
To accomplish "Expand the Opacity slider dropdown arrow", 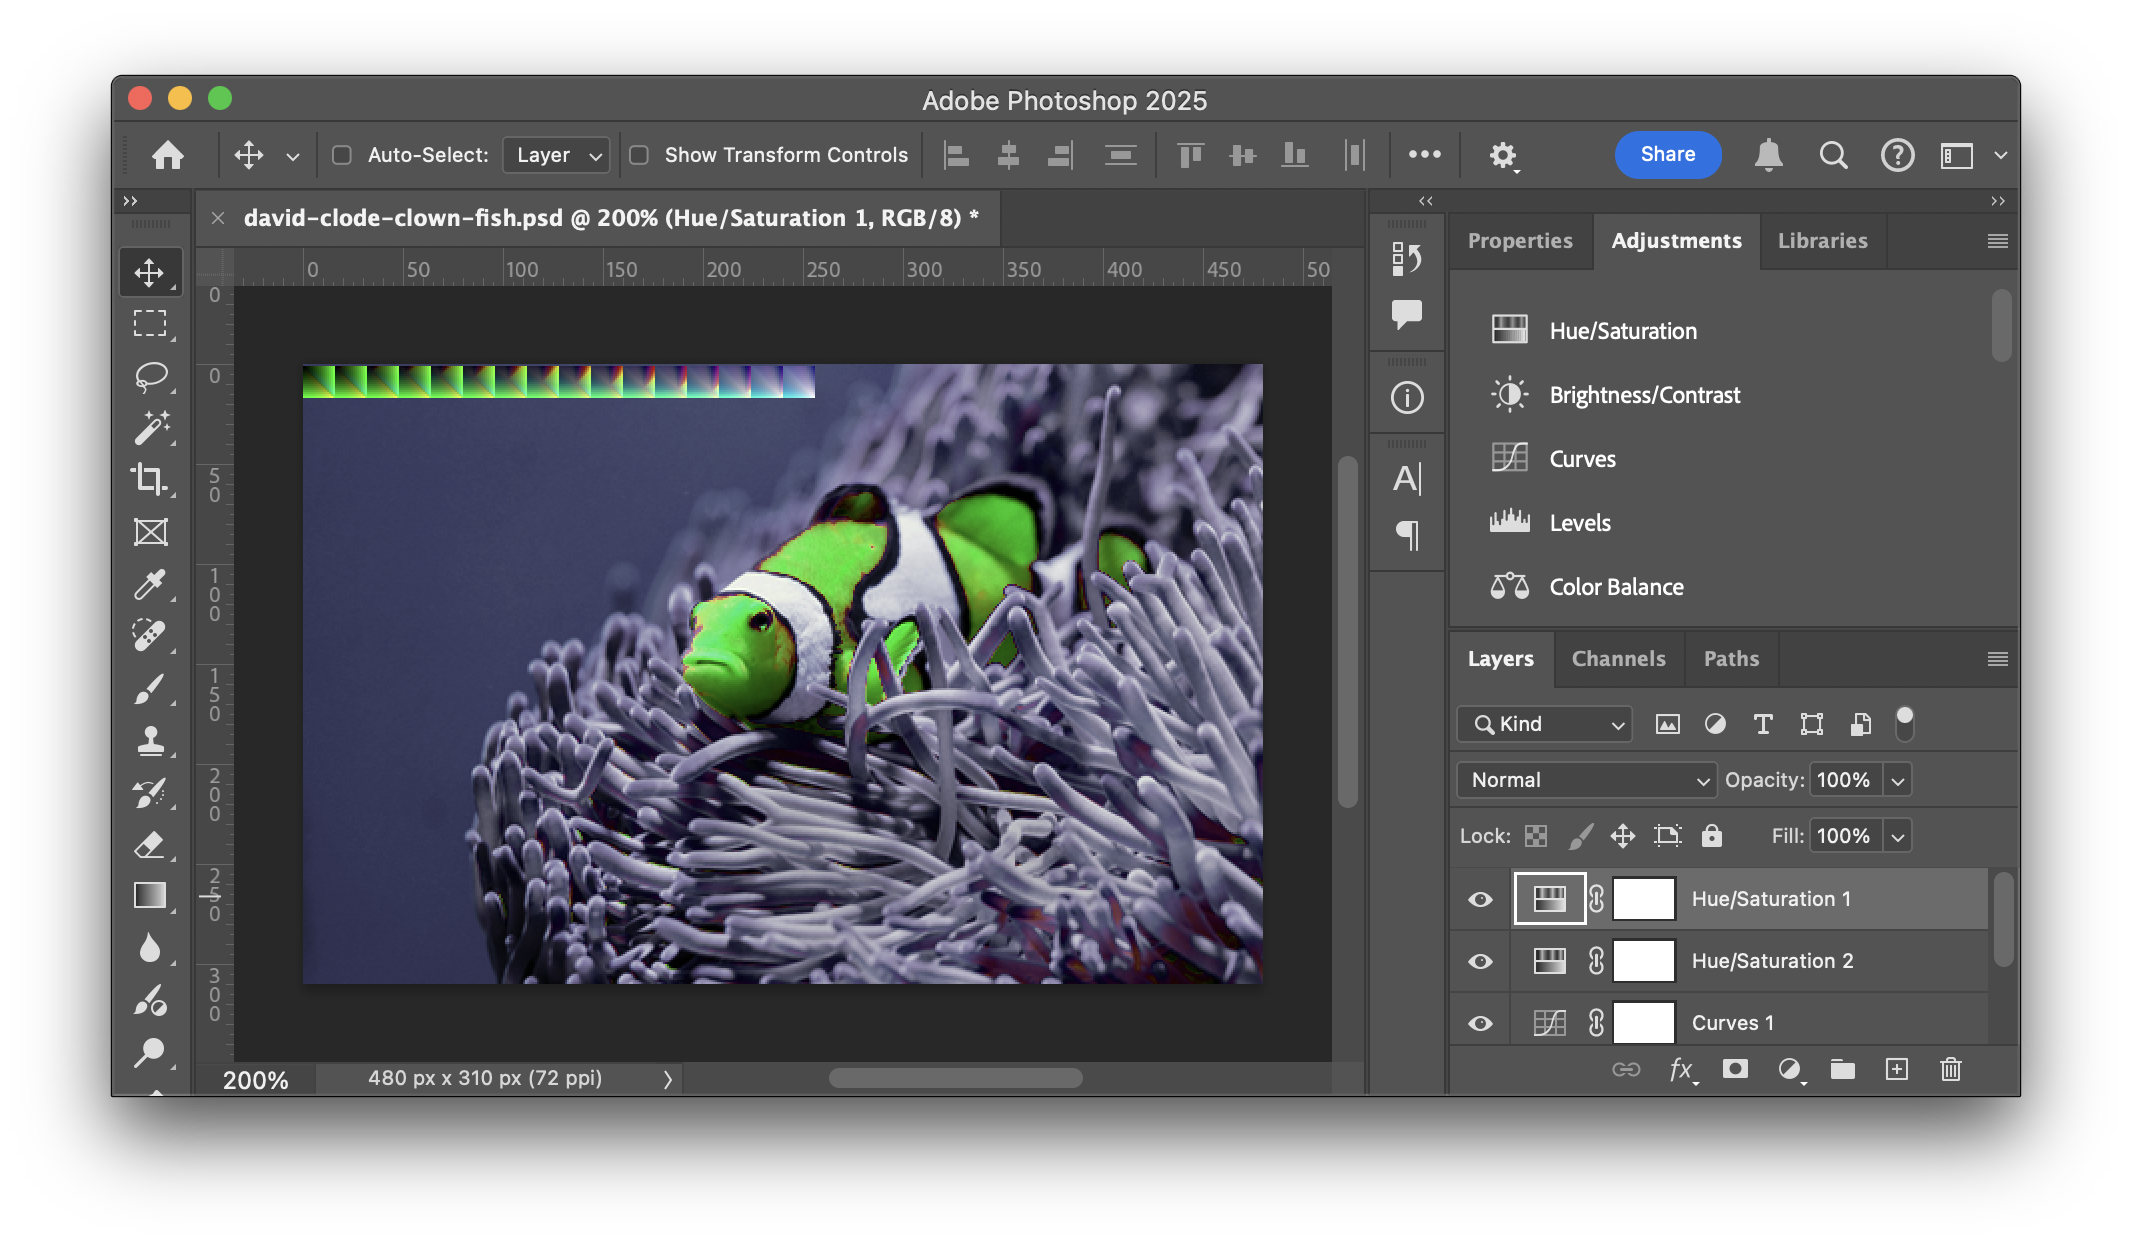I will pos(1897,780).
